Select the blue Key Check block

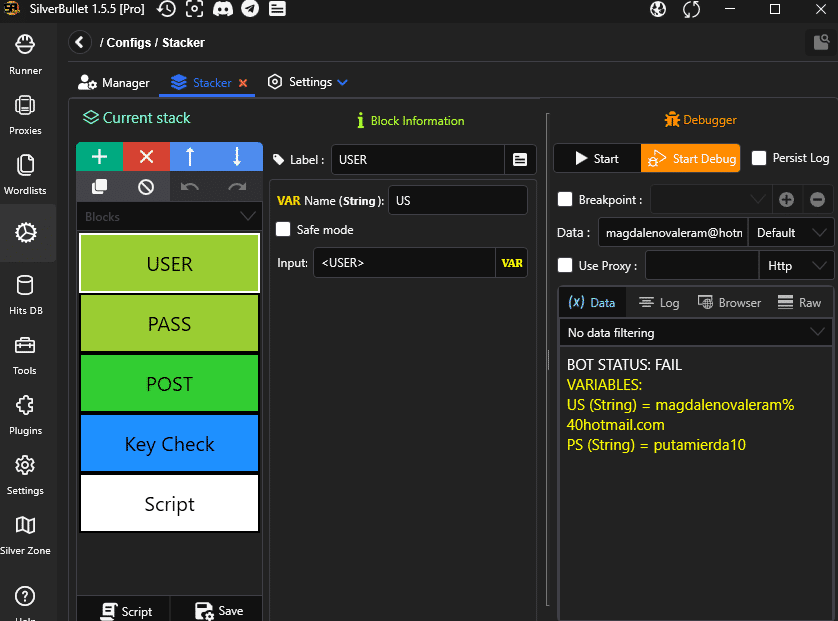point(169,444)
